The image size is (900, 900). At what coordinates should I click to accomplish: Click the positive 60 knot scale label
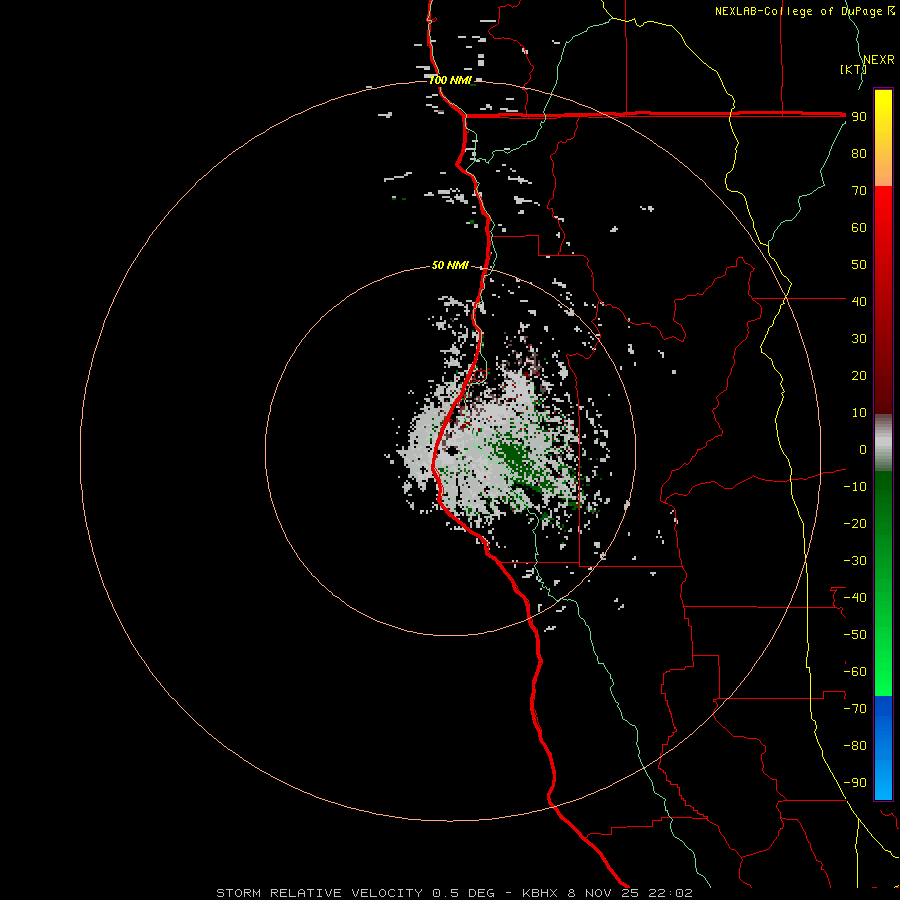[859, 227]
